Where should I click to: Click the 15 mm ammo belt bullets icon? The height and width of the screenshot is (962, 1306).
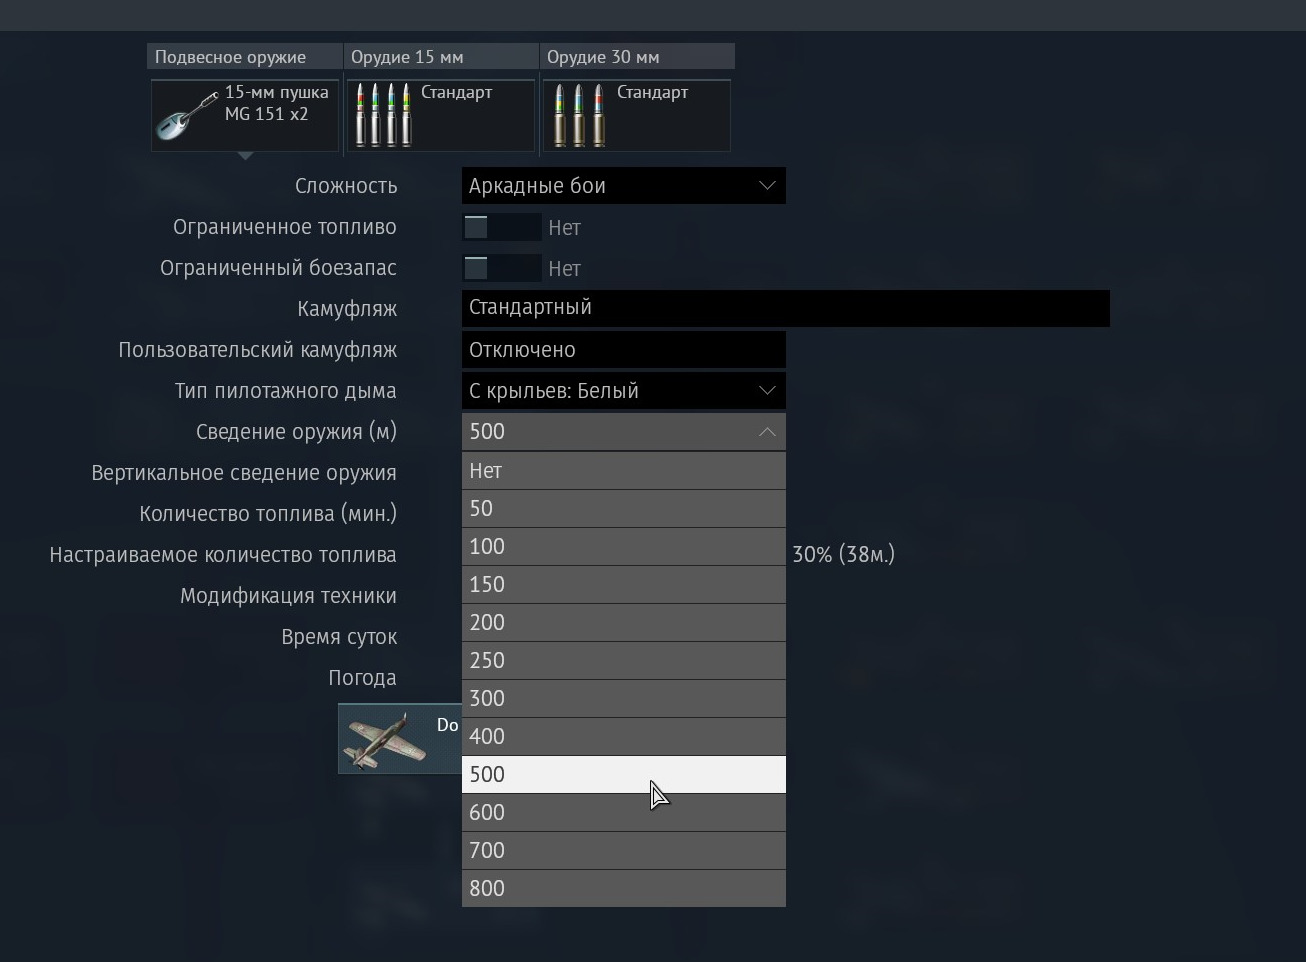384,115
